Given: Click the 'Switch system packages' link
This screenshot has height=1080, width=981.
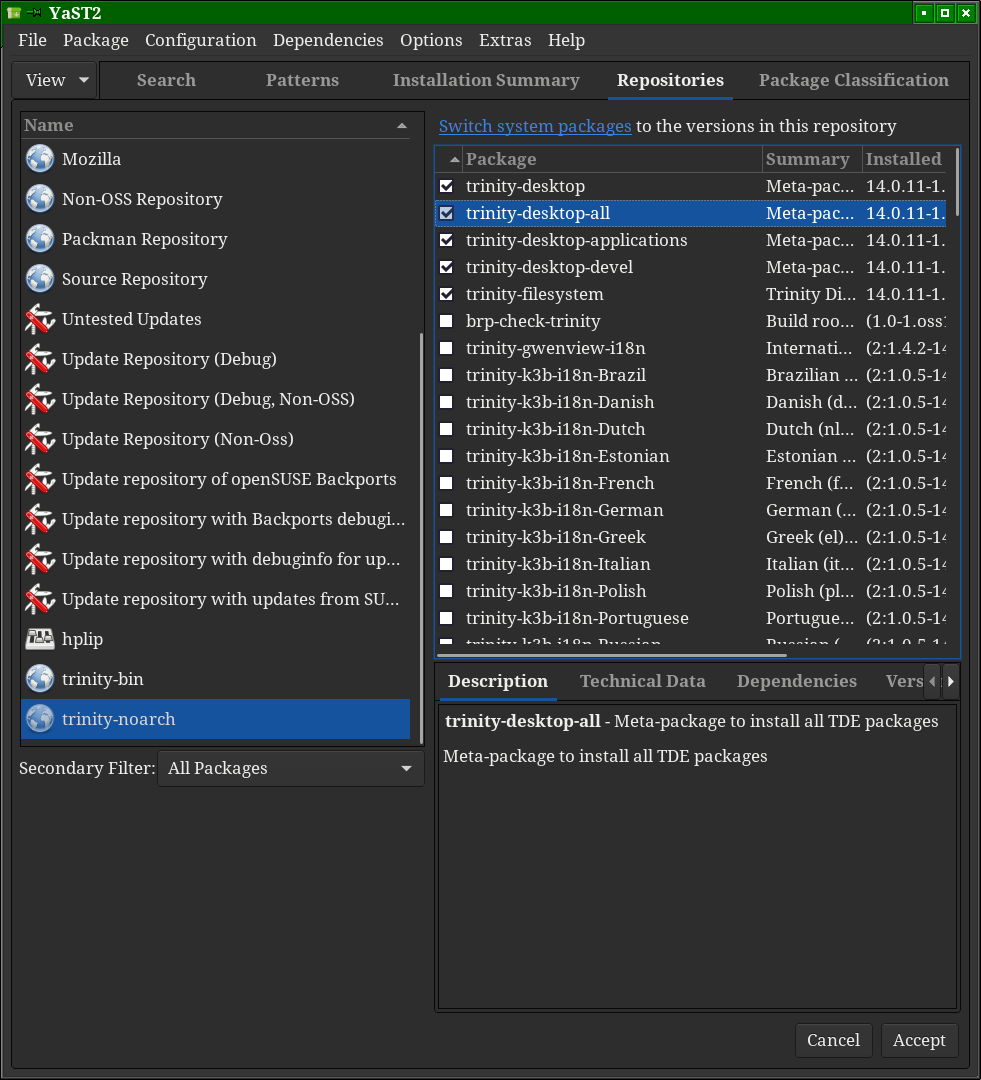Looking at the screenshot, I should click(x=535, y=126).
